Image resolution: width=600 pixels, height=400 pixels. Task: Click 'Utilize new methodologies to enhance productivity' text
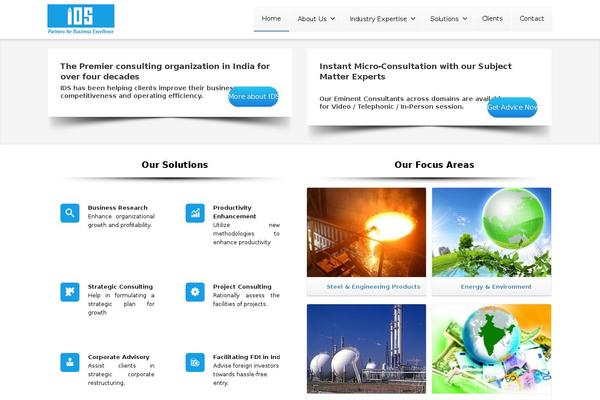(x=246, y=233)
